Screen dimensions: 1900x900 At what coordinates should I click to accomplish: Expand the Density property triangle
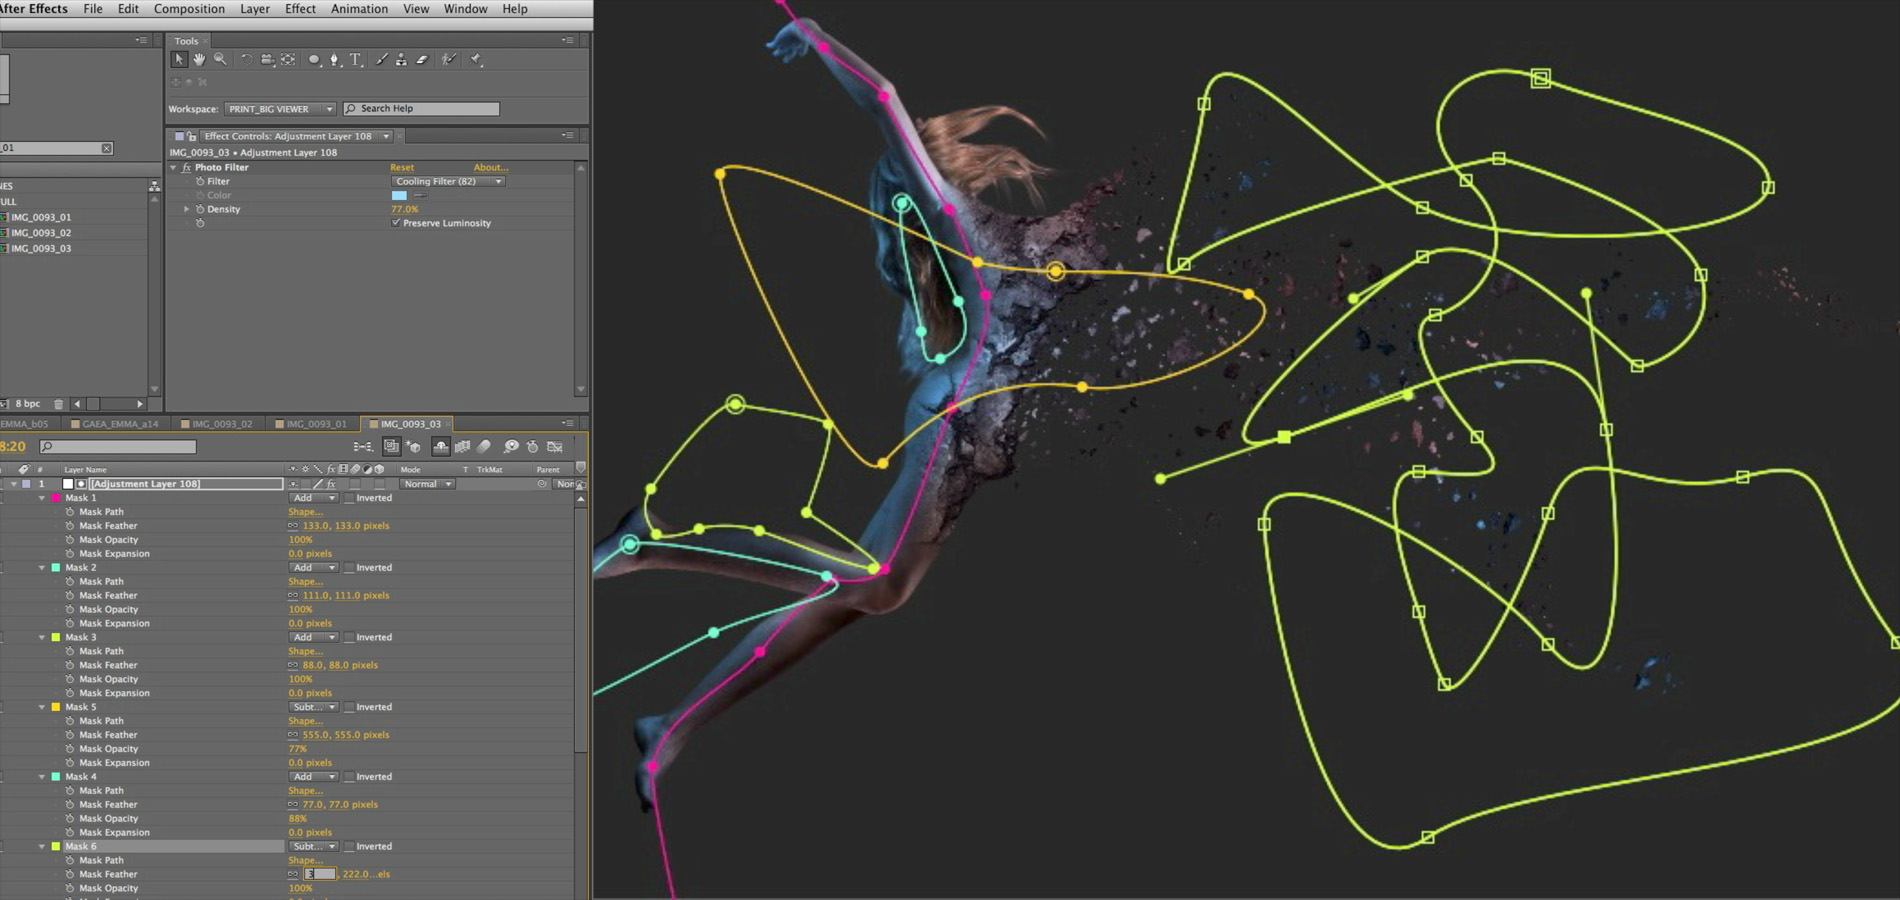pyautogui.click(x=187, y=209)
